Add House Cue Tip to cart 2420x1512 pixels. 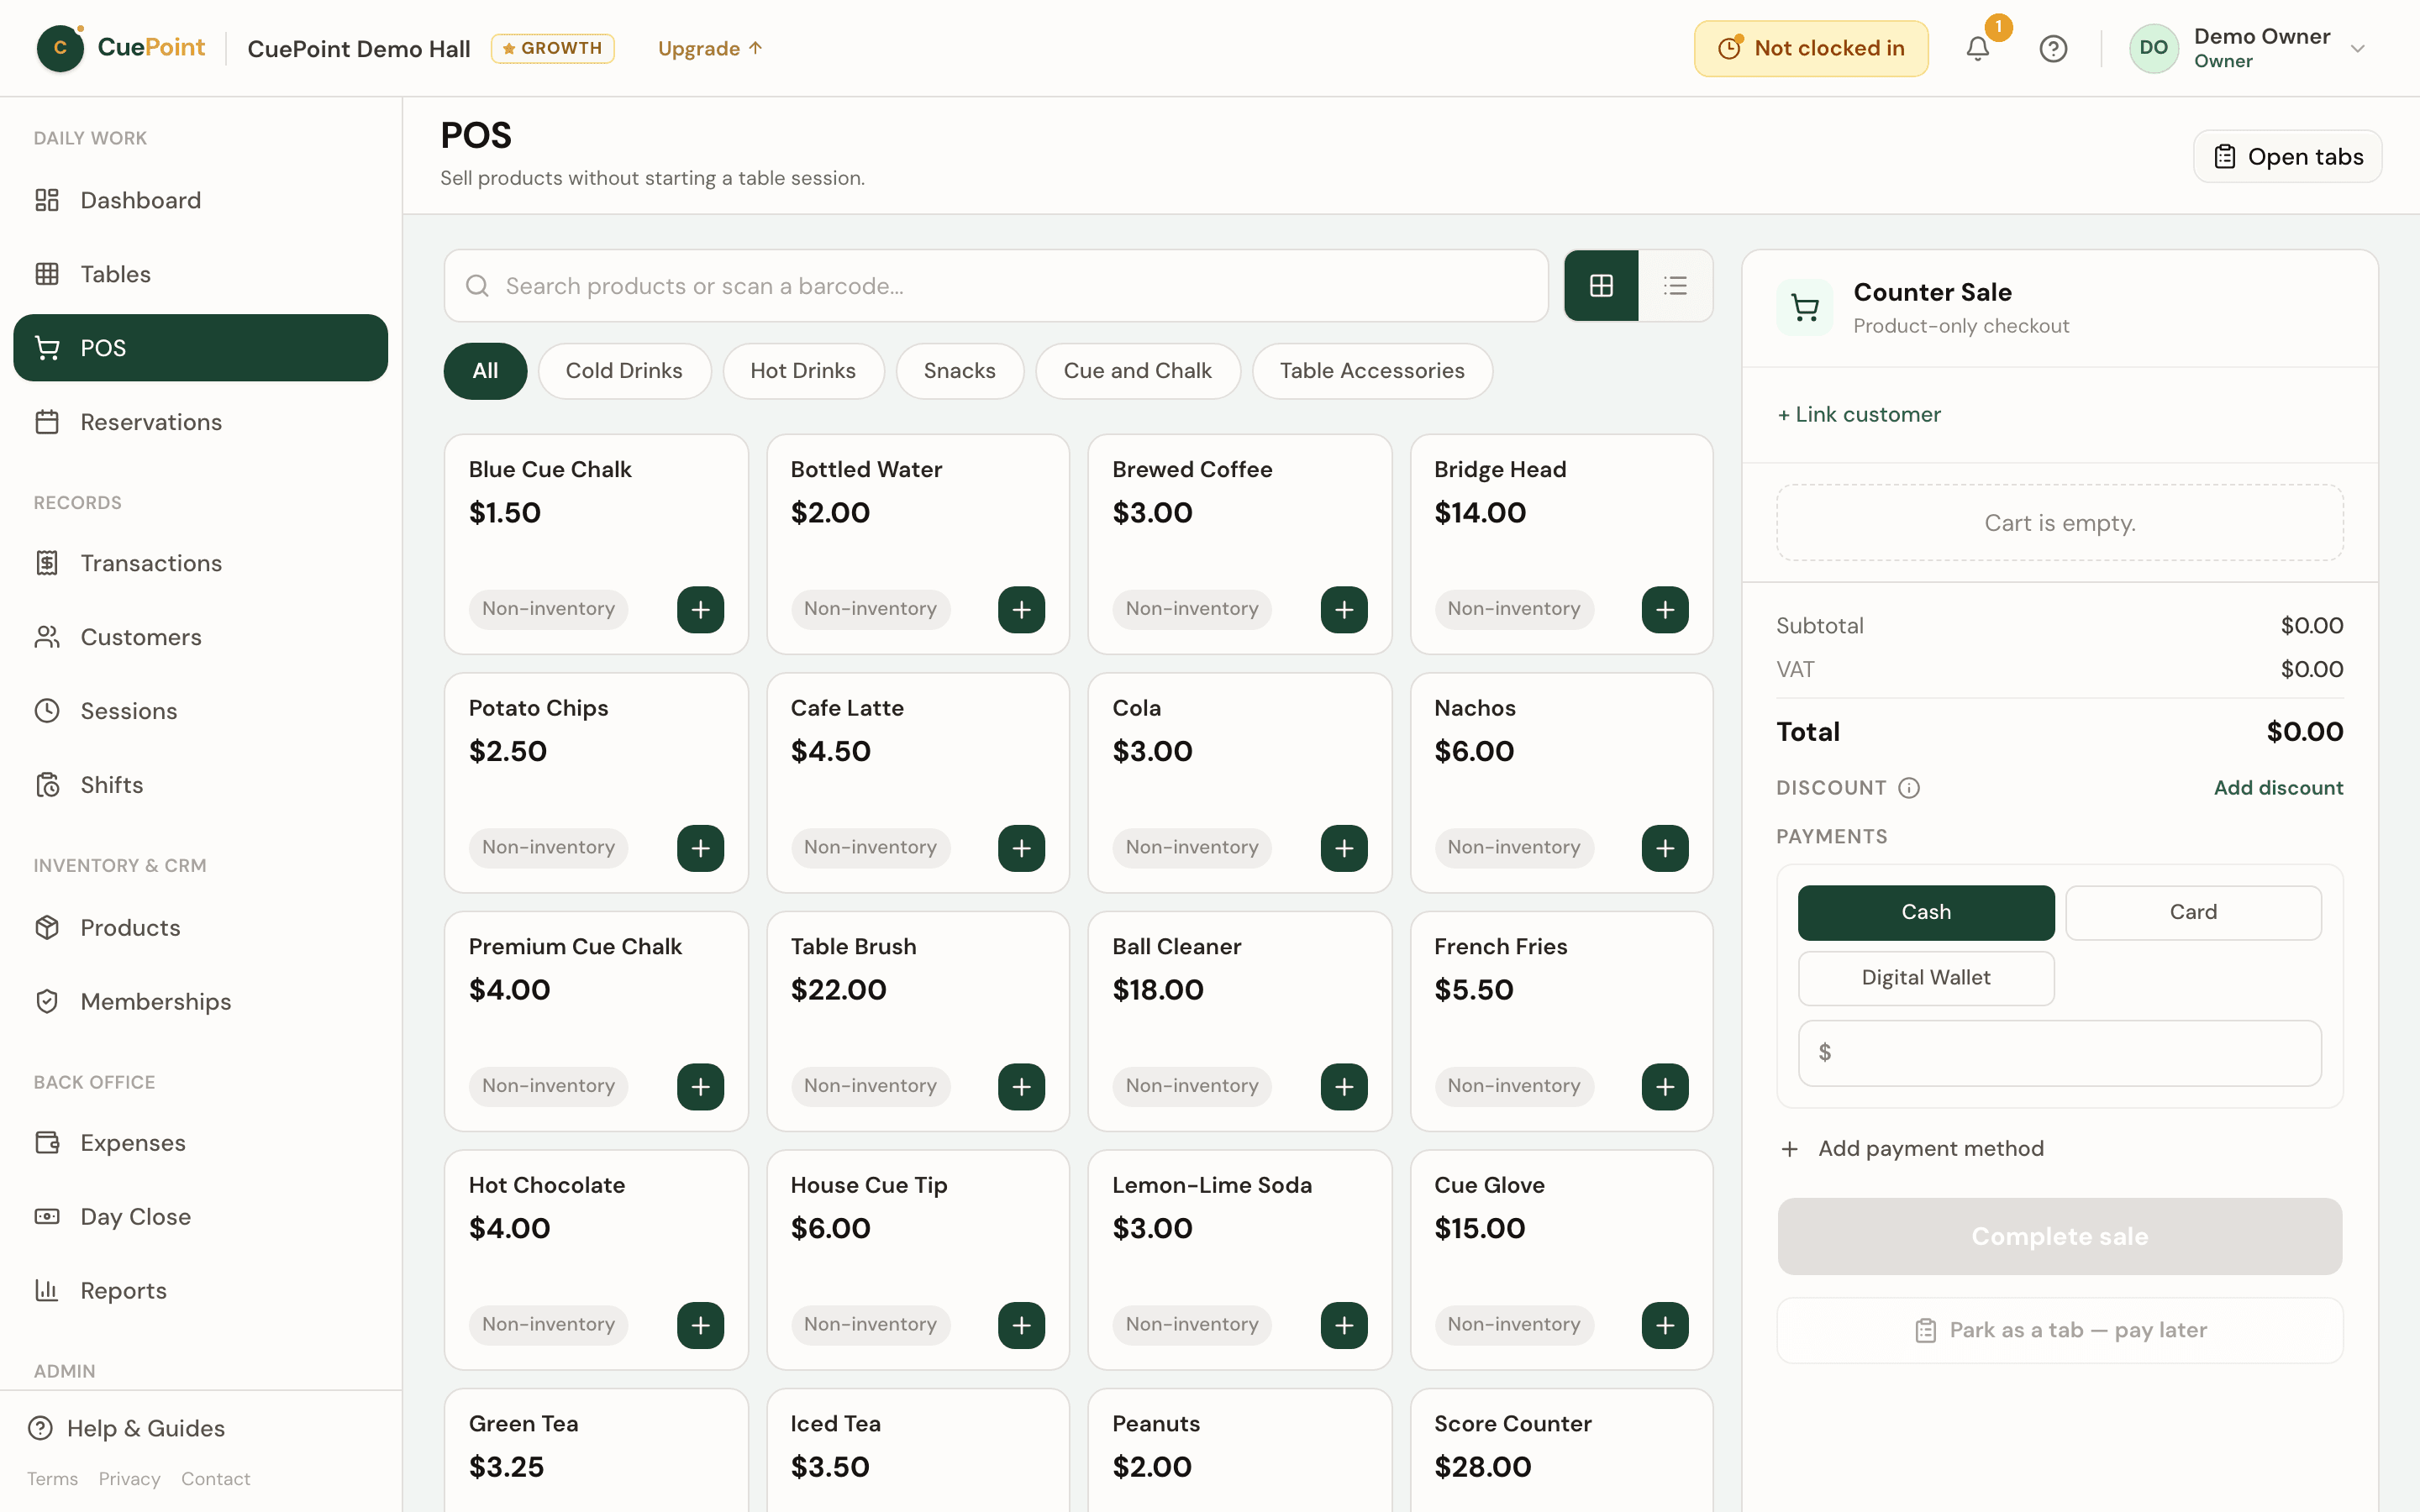1021,1325
